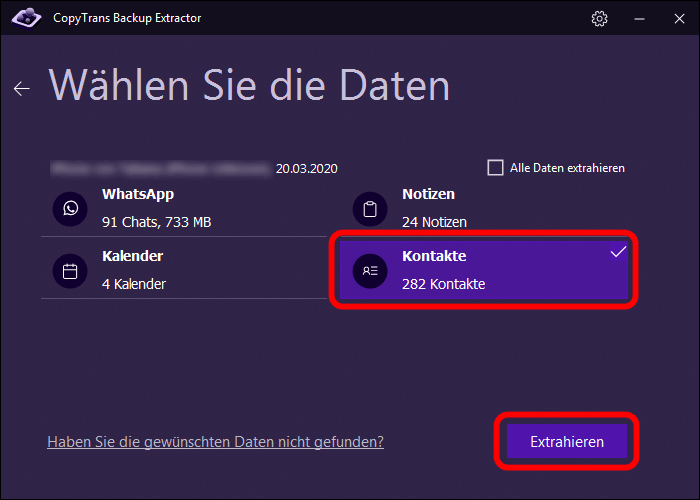
Task: Click the 'Wählen Sie die Daten' heading
Action: click(249, 85)
